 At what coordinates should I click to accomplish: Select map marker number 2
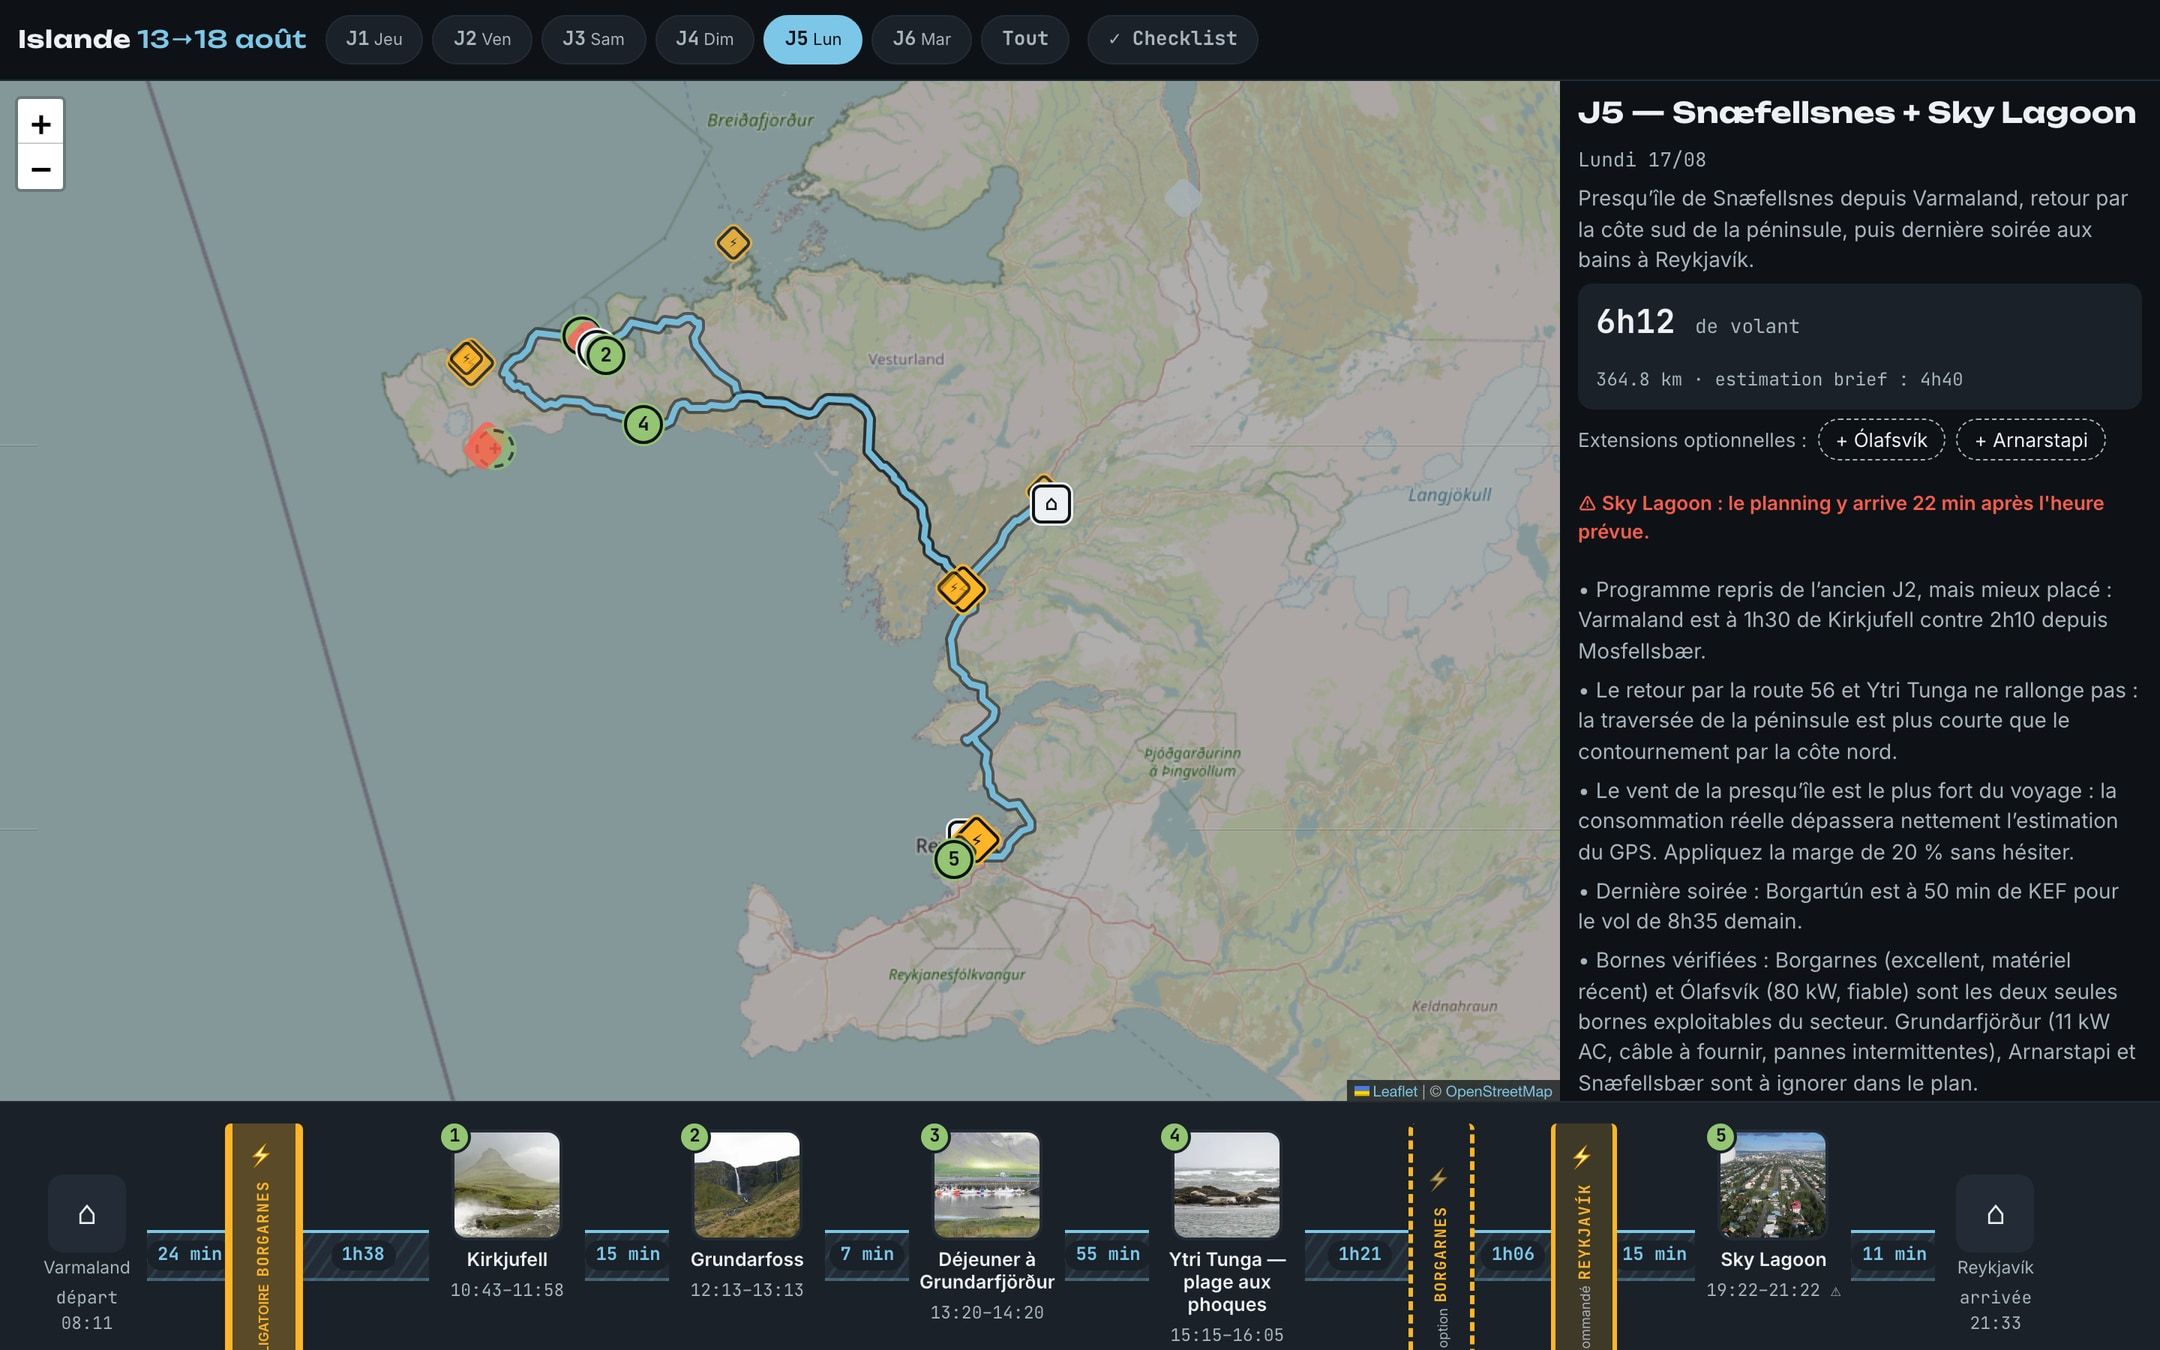tap(606, 355)
